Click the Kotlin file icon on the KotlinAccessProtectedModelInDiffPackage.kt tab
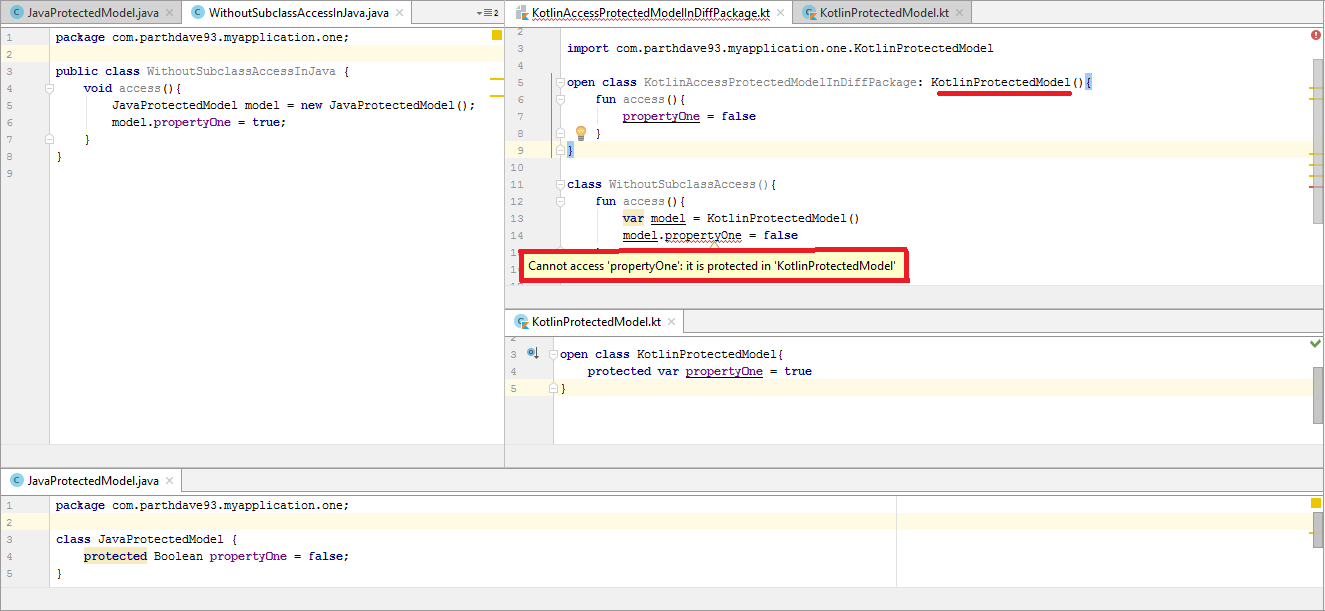1325x611 pixels. pos(521,13)
